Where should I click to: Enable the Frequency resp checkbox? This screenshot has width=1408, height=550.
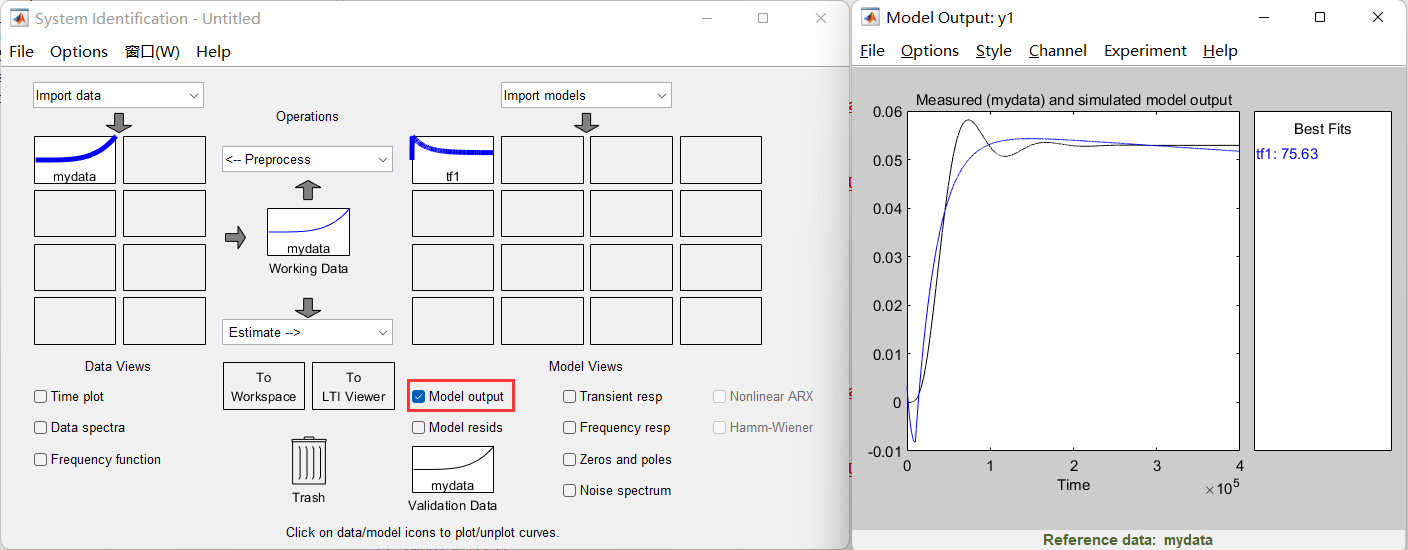pyautogui.click(x=569, y=427)
